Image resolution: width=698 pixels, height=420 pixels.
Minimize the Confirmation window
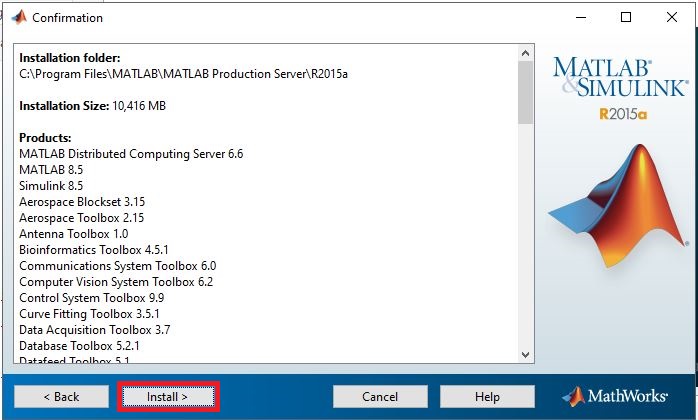click(581, 17)
